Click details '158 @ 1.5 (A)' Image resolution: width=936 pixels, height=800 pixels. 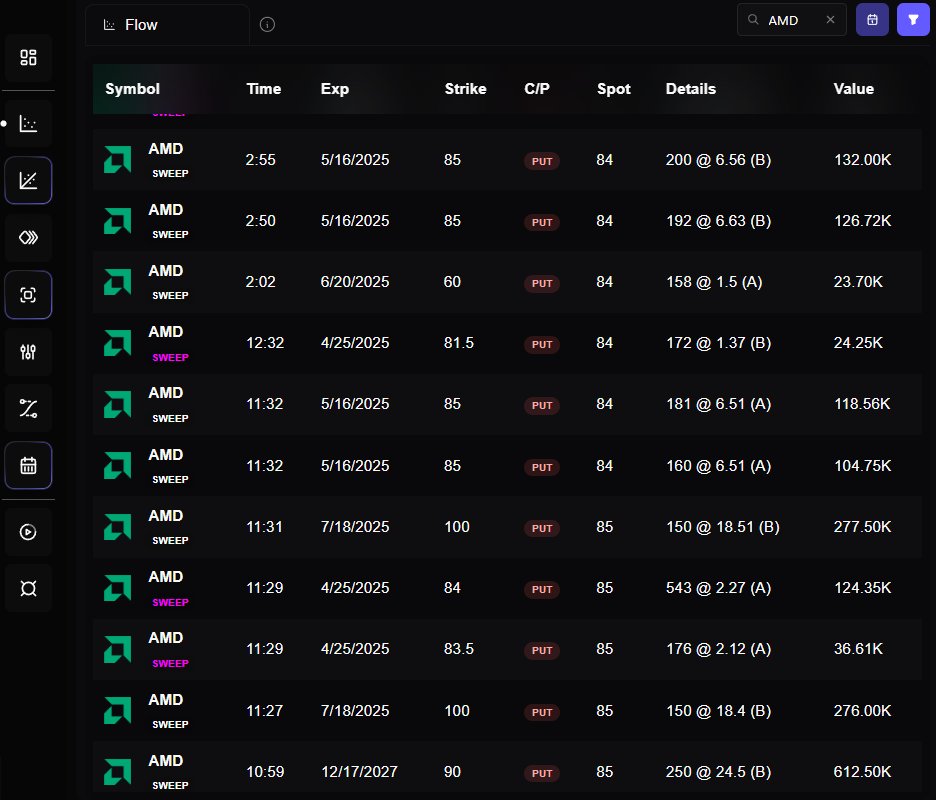coord(714,282)
